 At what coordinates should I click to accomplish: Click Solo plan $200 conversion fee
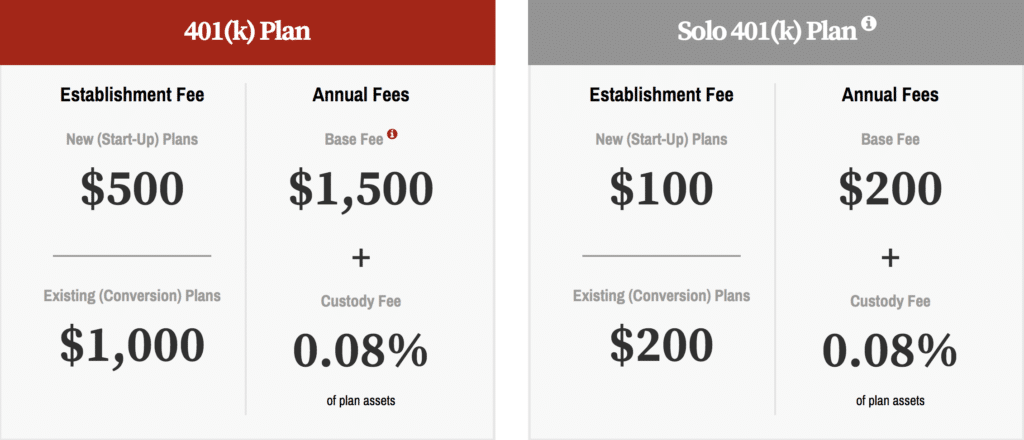[x=662, y=345]
